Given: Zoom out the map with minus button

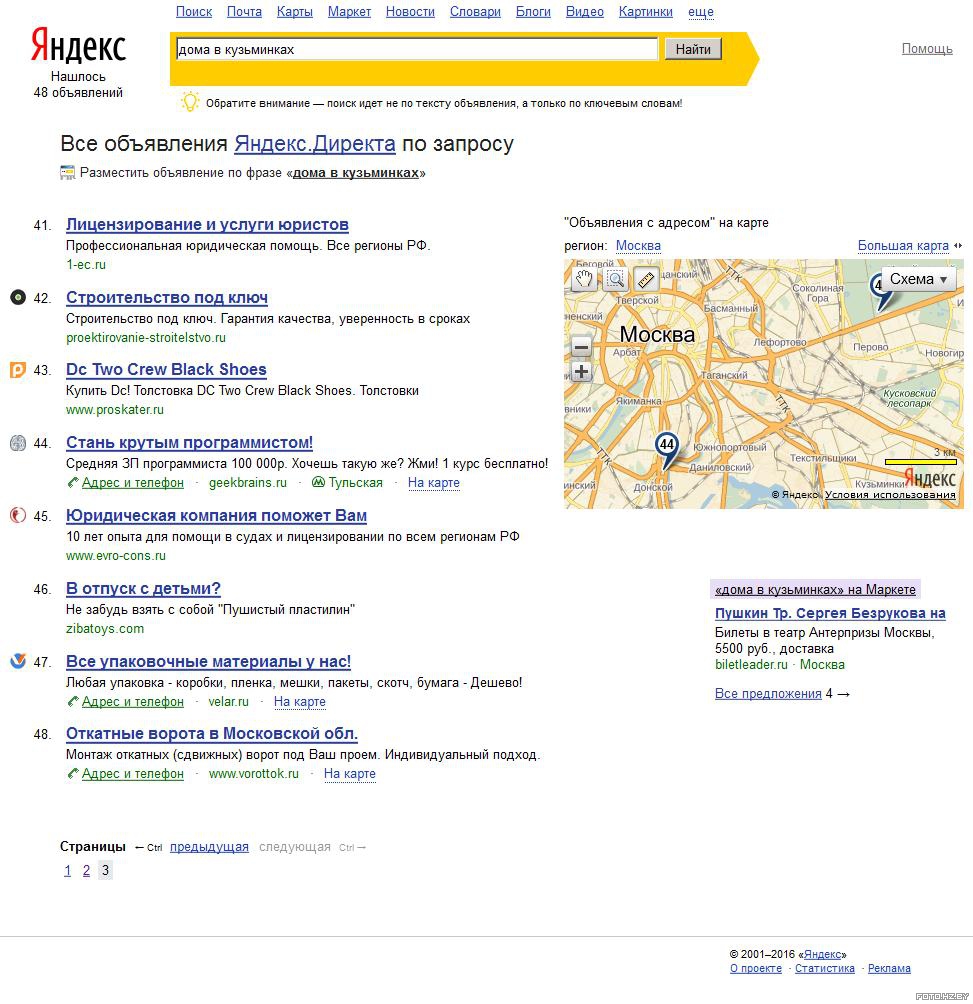Looking at the screenshot, I should 581,347.
